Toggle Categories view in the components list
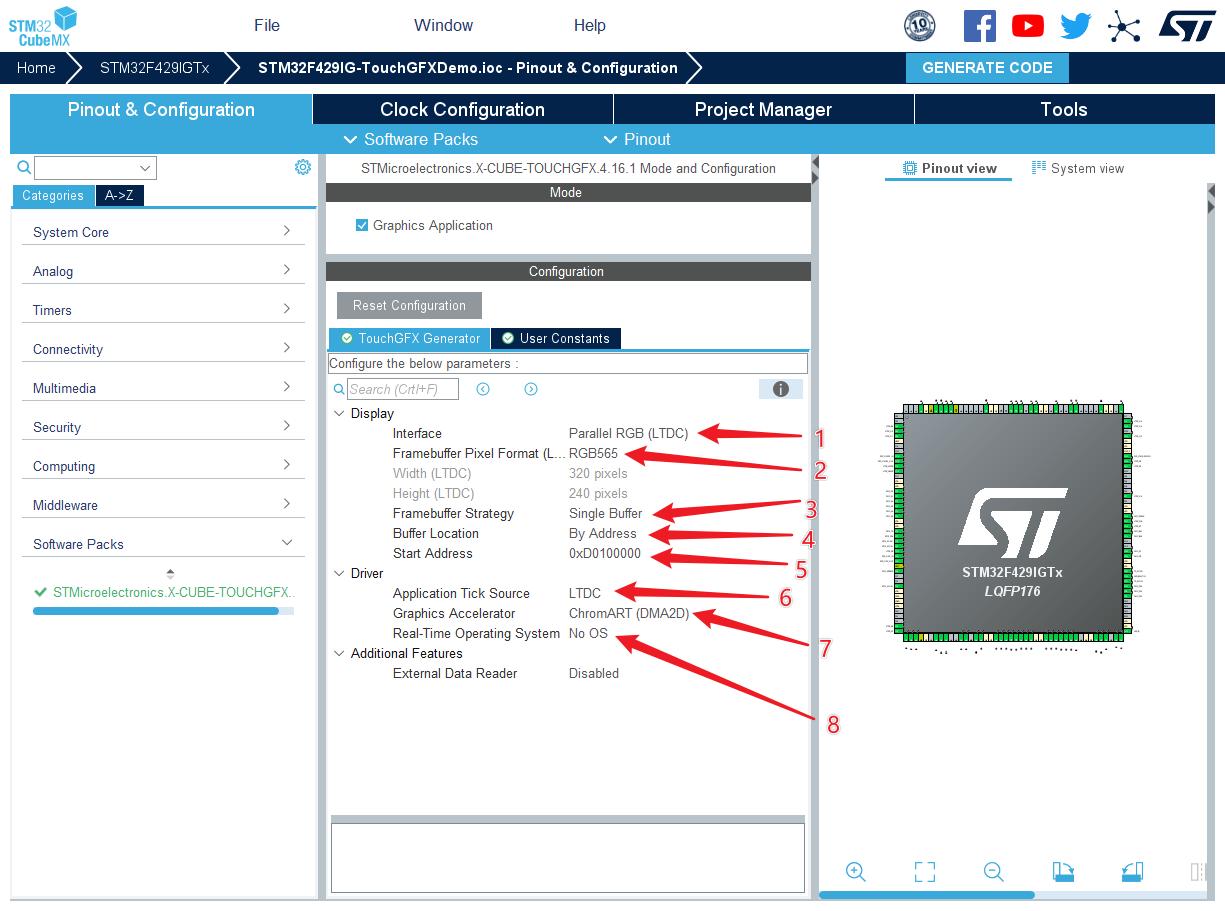 [52, 195]
